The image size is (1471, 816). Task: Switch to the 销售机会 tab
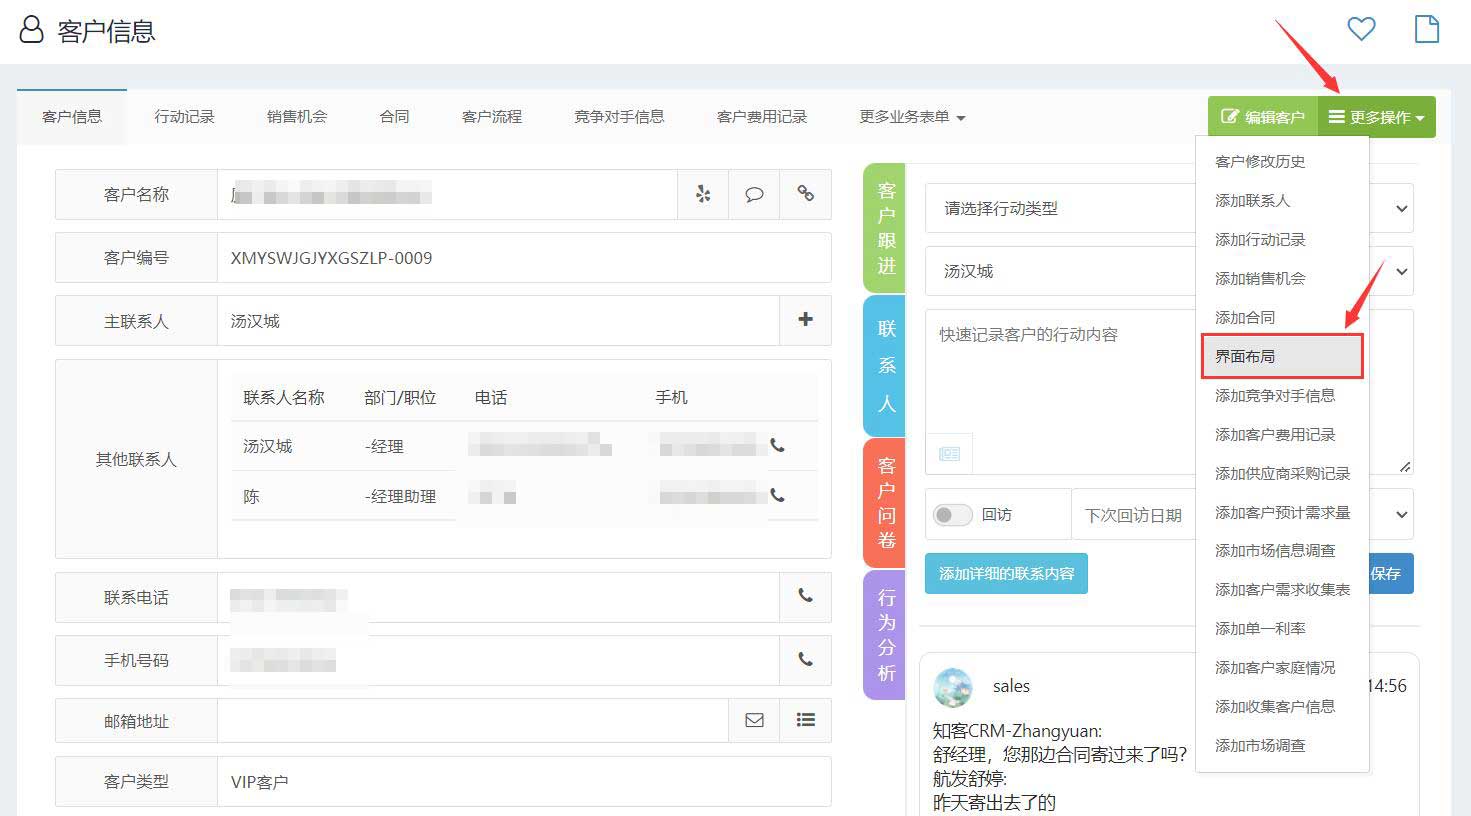(x=297, y=117)
